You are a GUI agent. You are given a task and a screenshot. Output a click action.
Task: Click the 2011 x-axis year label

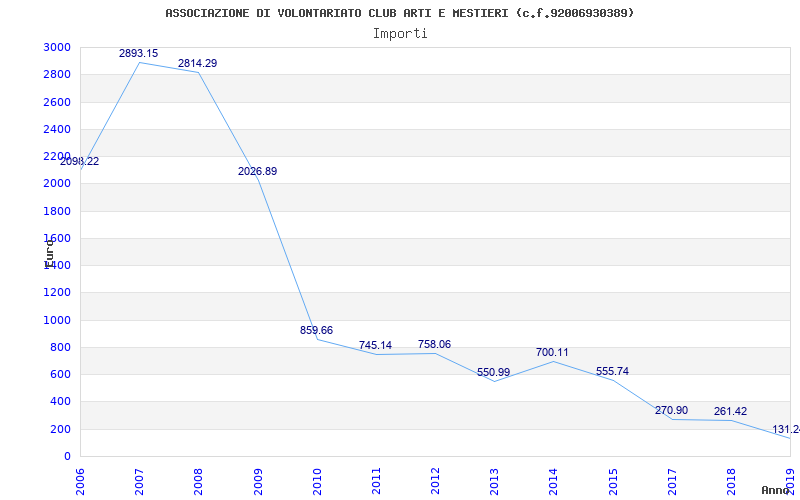(376, 481)
